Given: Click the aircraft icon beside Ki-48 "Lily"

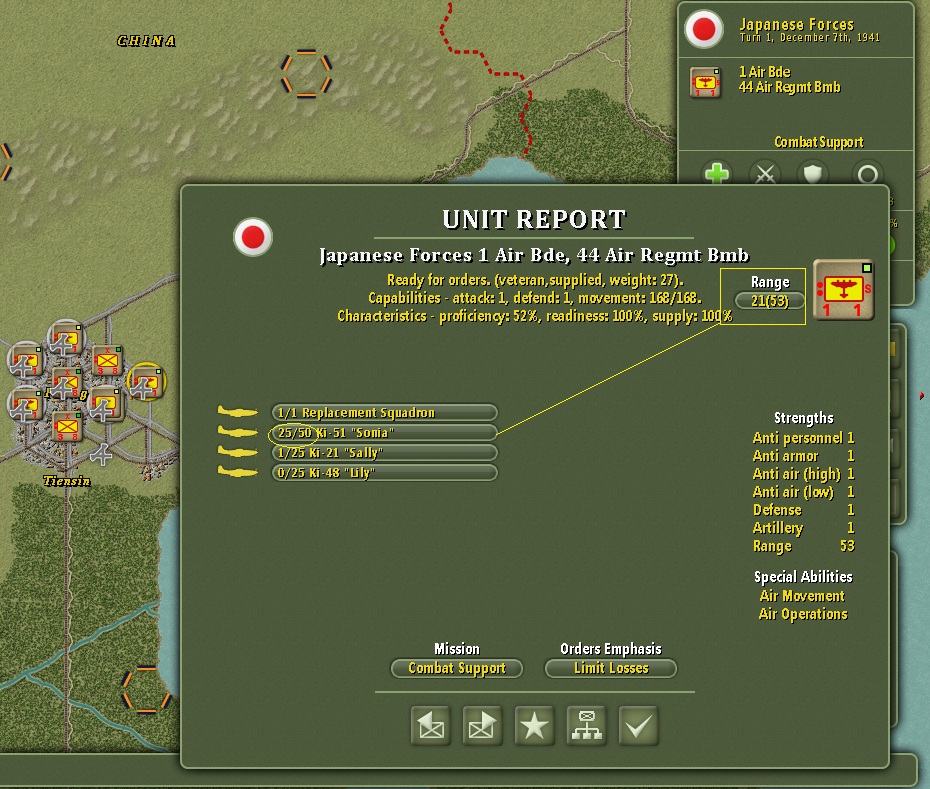Looking at the screenshot, I should click(x=237, y=472).
